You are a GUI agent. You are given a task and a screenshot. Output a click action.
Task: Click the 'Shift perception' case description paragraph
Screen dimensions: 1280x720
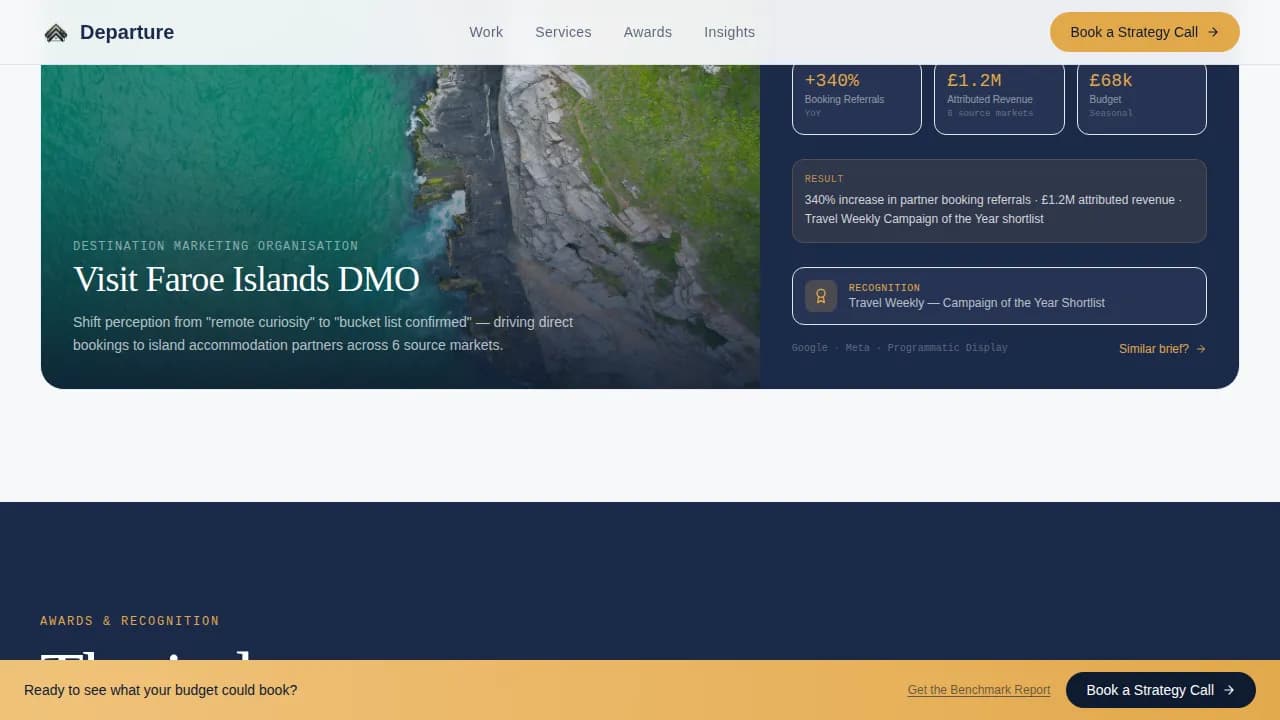pos(323,334)
